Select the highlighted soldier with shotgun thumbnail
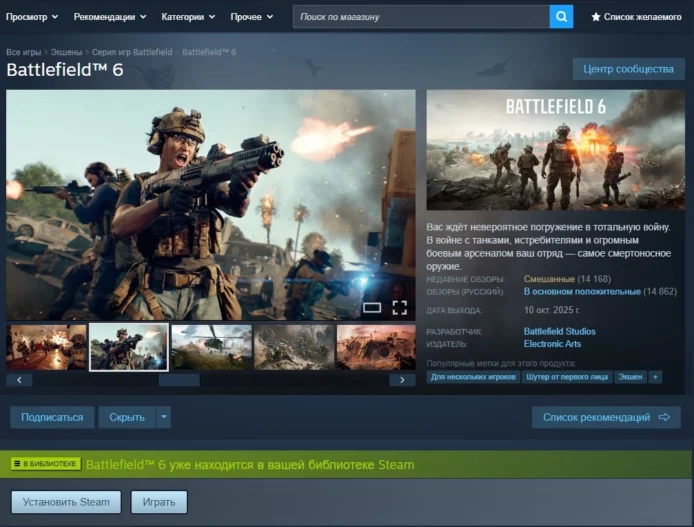The height and width of the screenshot is (527, 694). (129, 347)
